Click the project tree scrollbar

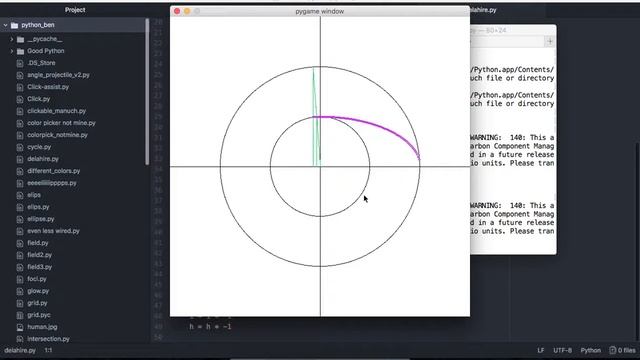(x=147, y=92)
